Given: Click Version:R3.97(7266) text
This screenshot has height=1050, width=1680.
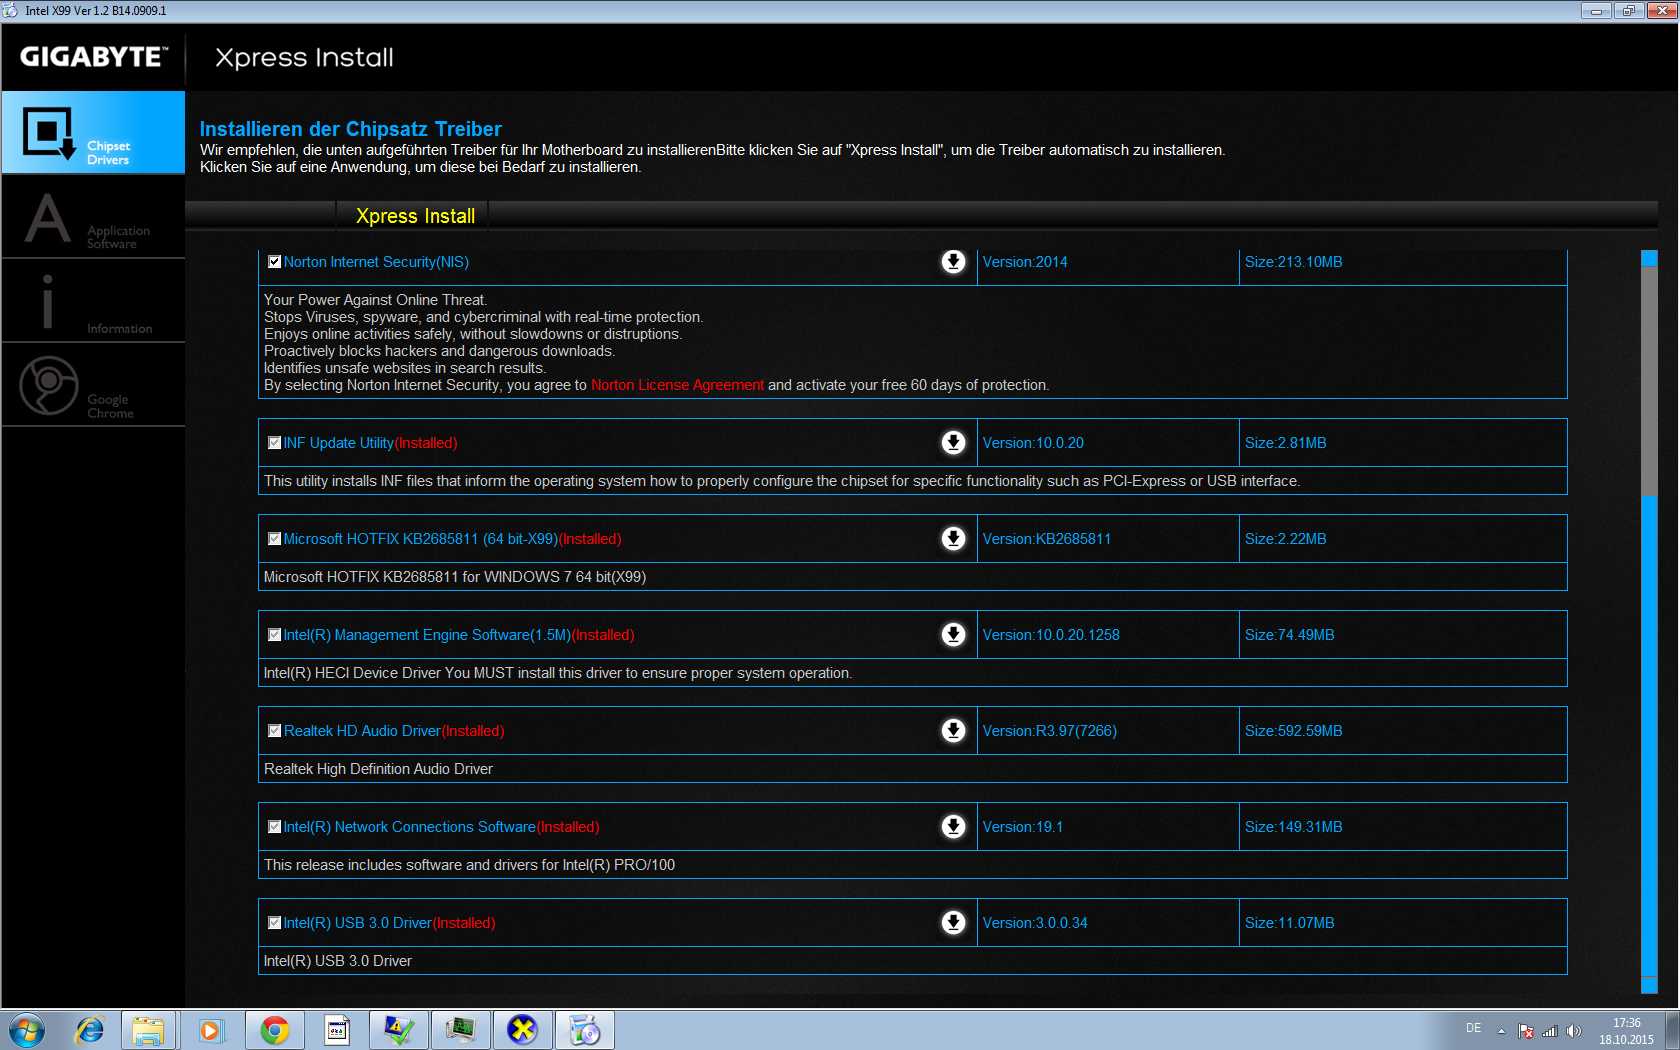Looking at the screenshot, I should pyautogui.click(x=1049, y=731).
